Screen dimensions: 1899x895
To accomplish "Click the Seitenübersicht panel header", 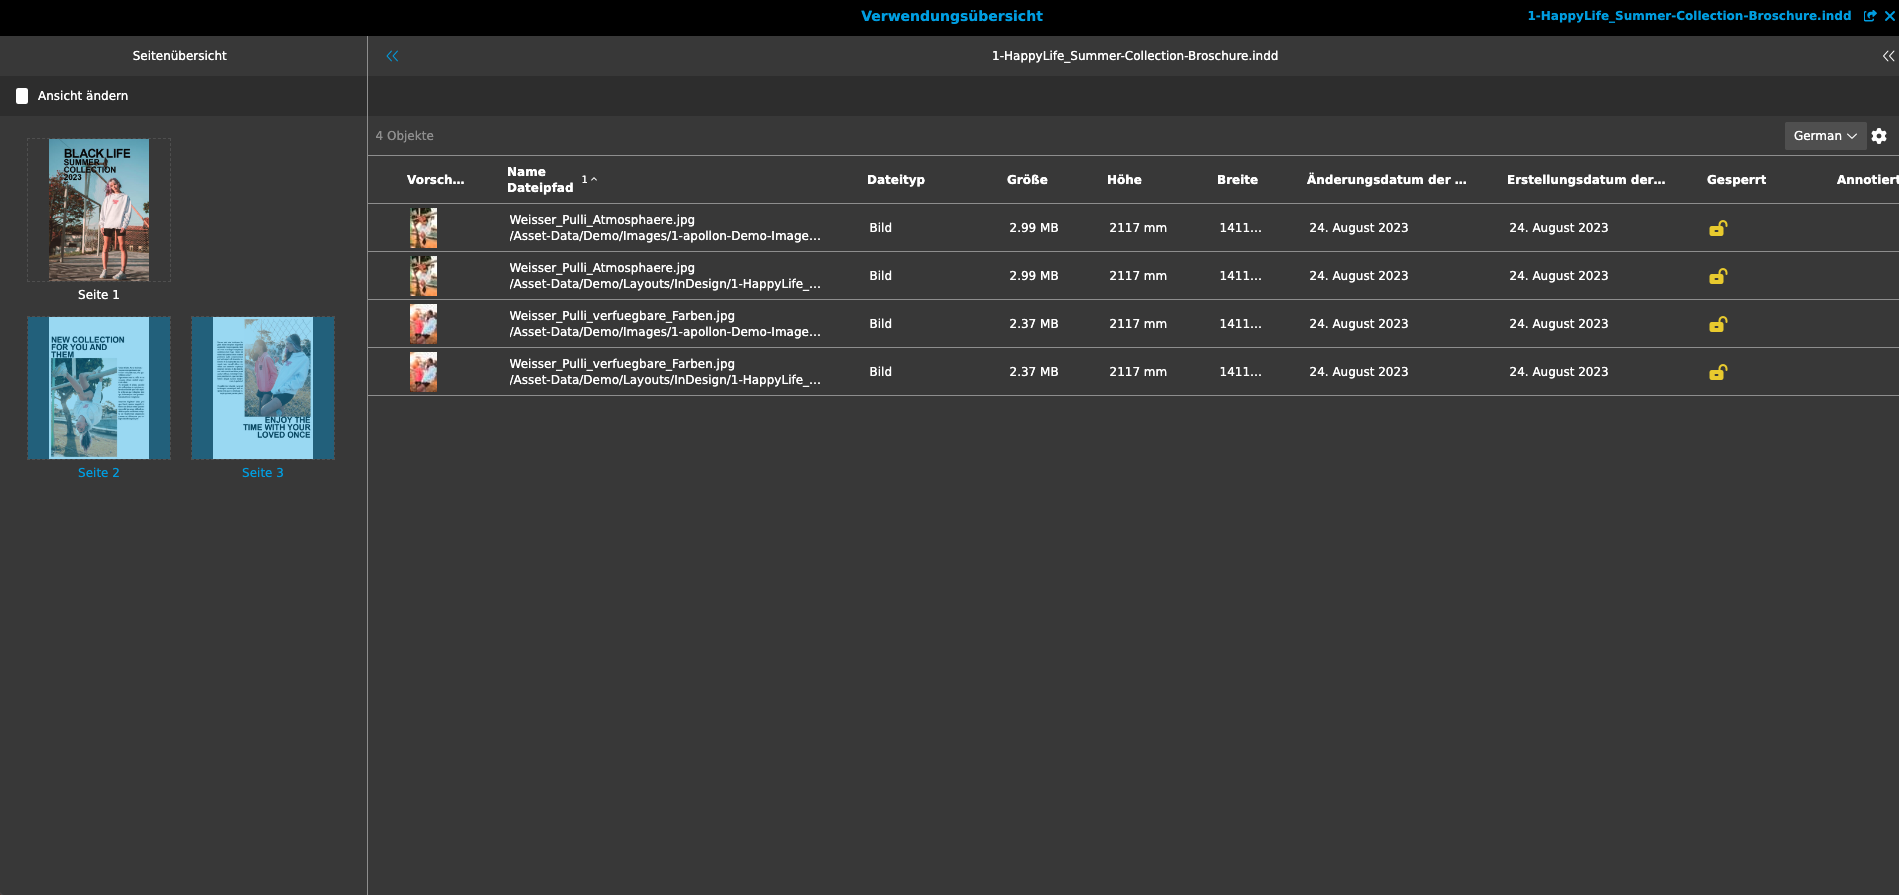I will (x=180, y=56).
